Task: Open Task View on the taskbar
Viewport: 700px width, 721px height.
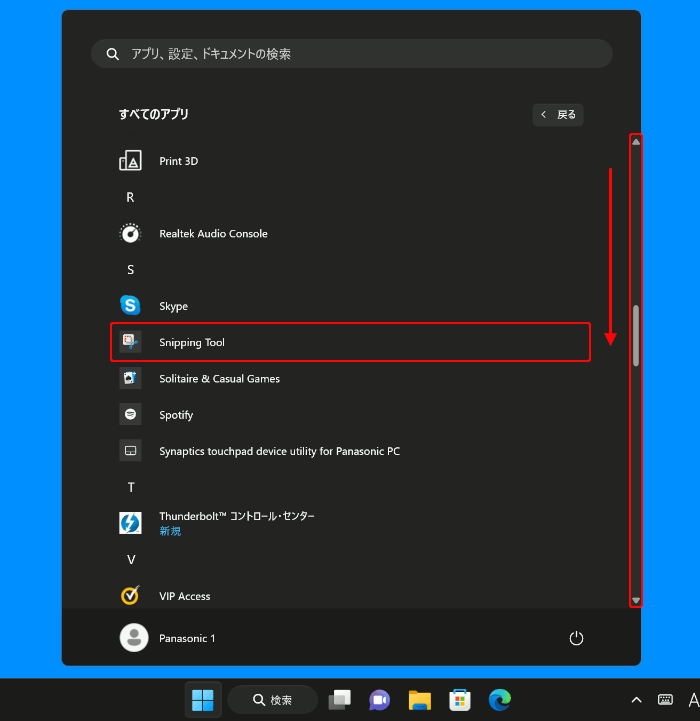Action: (x=339, y=700)
